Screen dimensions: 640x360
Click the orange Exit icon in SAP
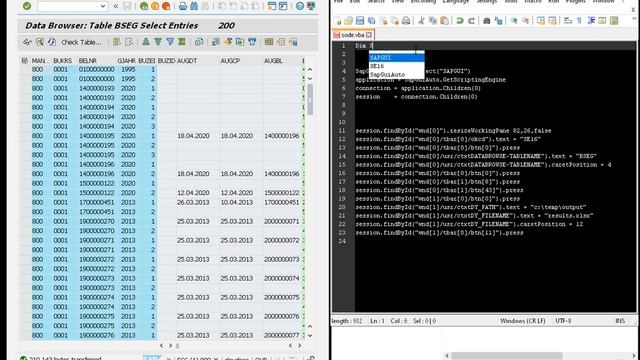(155, 6)
